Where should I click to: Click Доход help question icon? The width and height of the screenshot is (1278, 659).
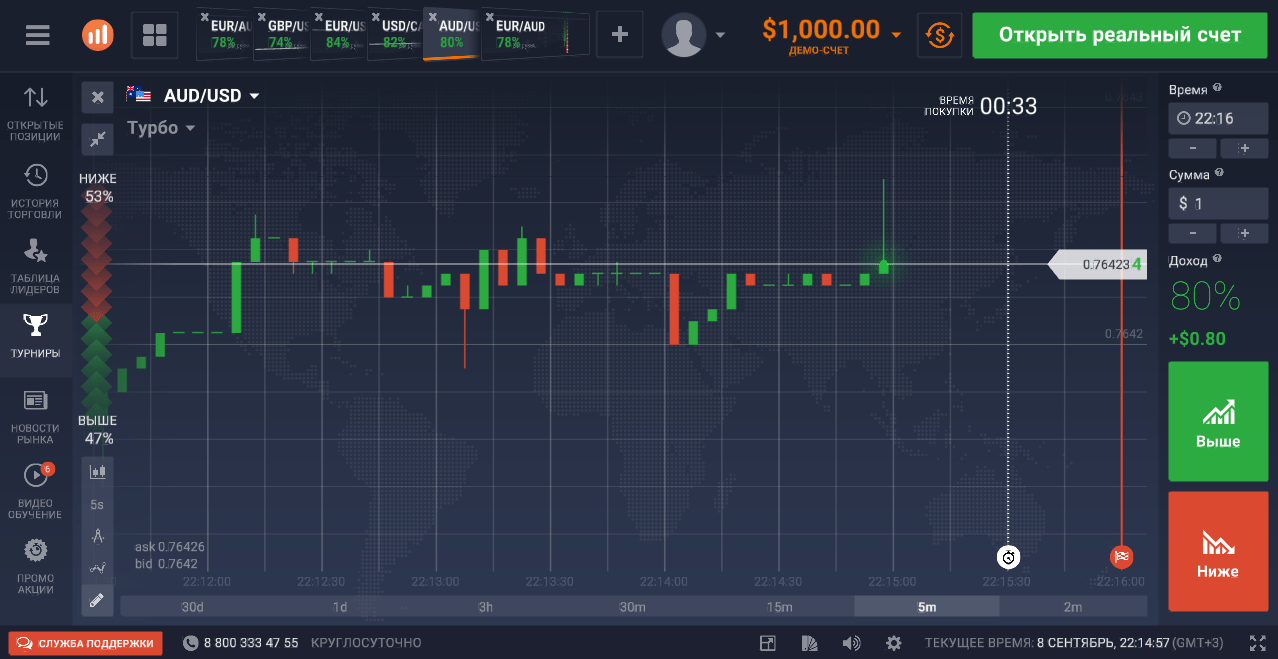pos(1217,259)
